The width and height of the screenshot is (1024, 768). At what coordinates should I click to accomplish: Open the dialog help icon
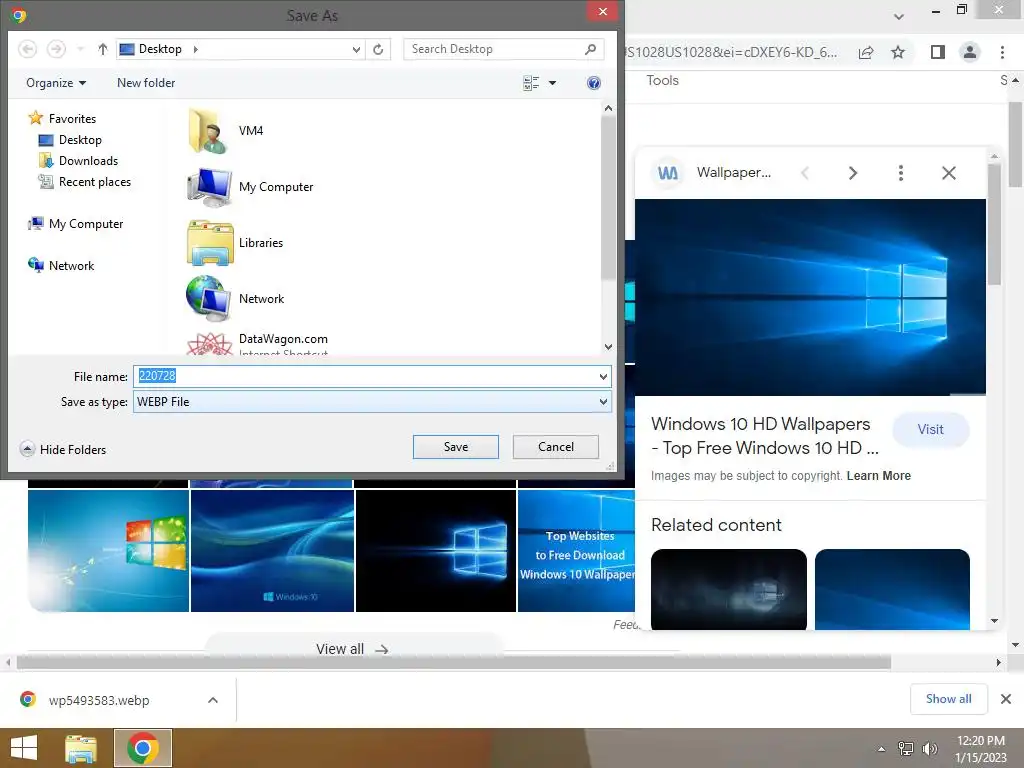[594, 83]
